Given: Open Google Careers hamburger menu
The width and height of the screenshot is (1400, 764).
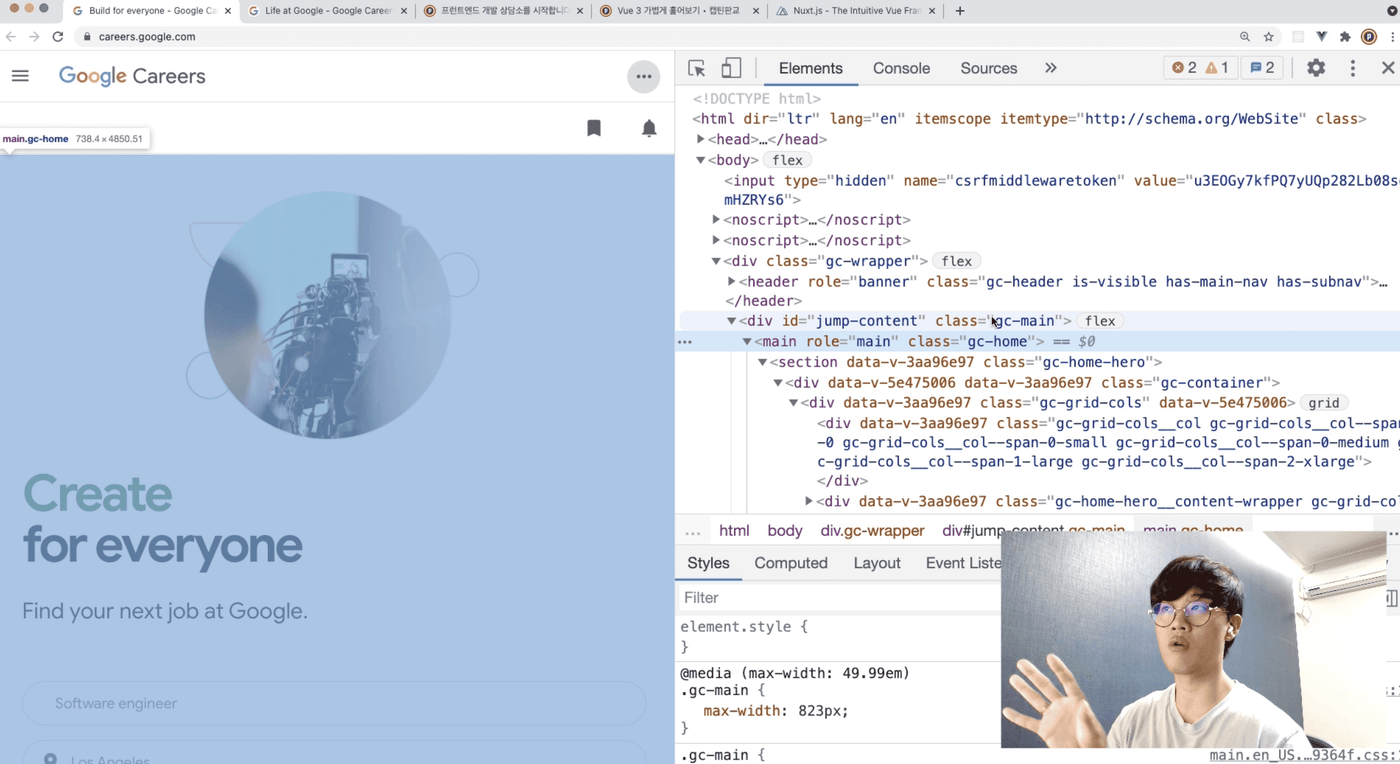Looking at the screenshot, I should pos(20,76).
